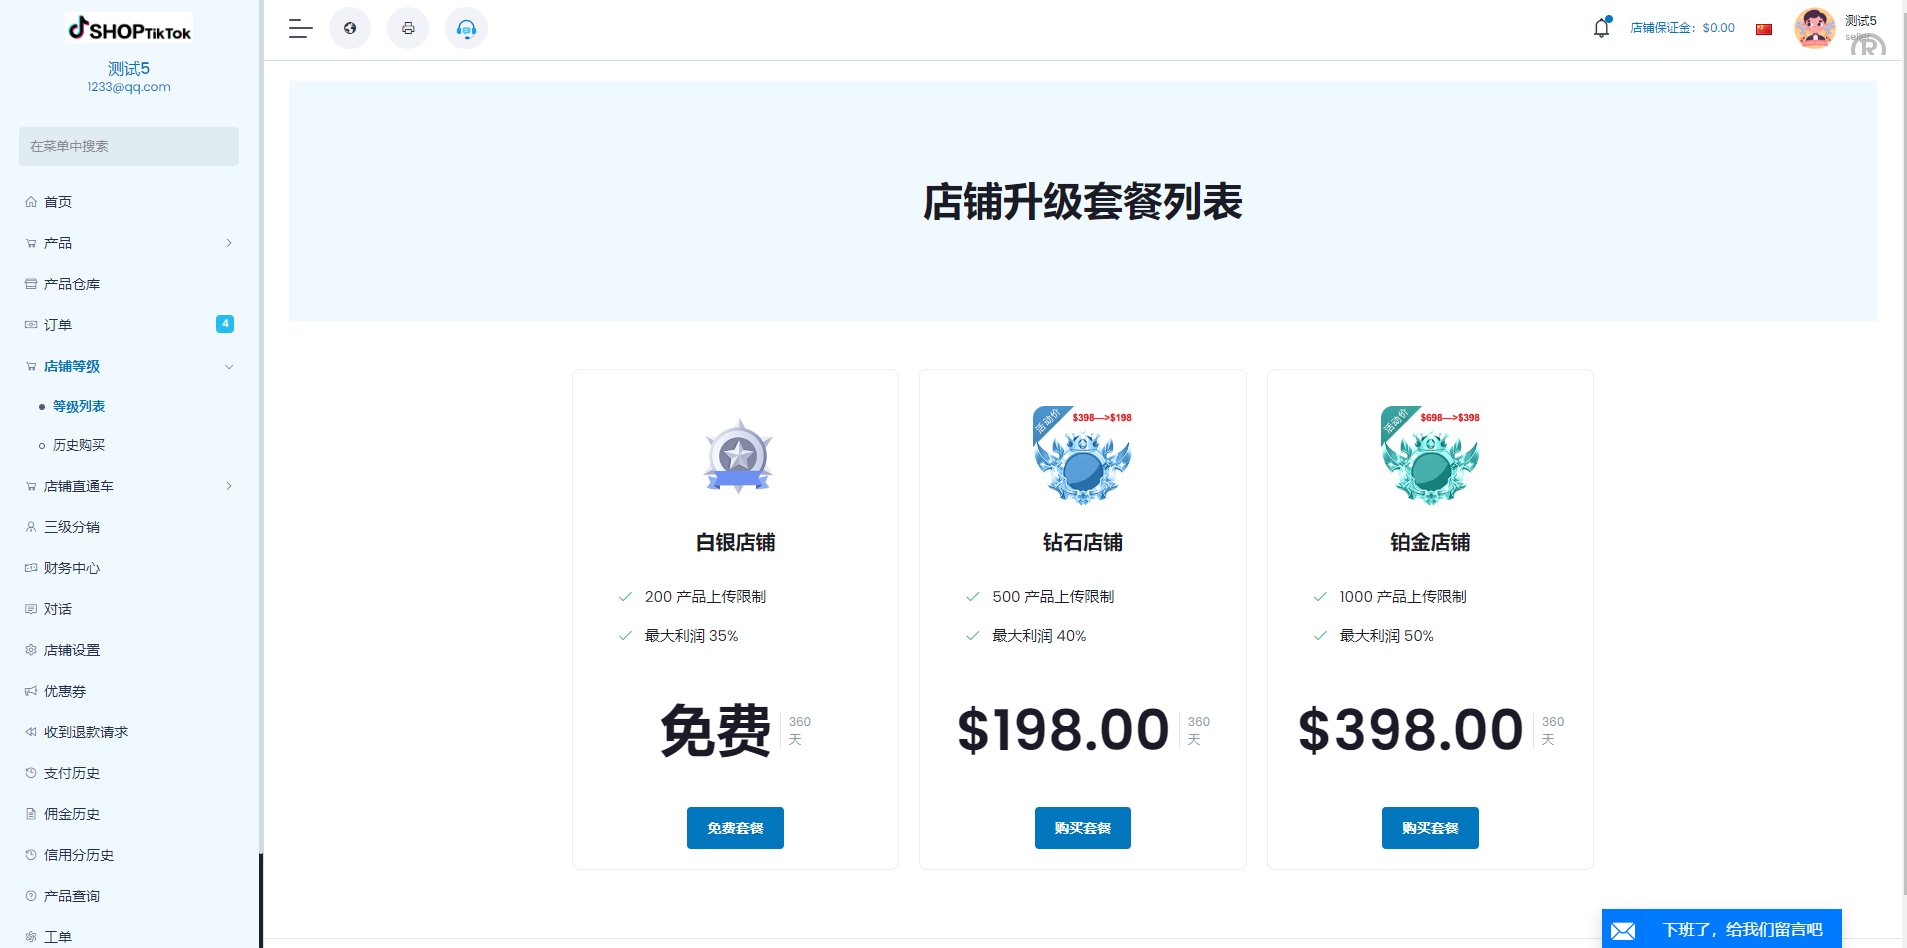Open the 订单 menu showing 4 badge
This screenshot has height=948, width=1907.
point(58,324)
